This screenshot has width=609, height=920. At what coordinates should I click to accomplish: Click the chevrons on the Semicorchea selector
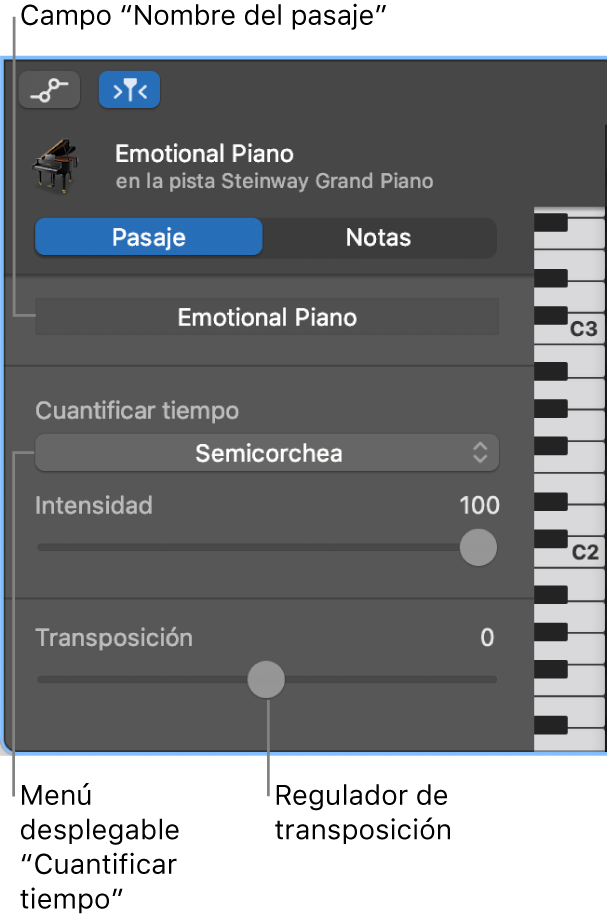(x=479, y=452)
